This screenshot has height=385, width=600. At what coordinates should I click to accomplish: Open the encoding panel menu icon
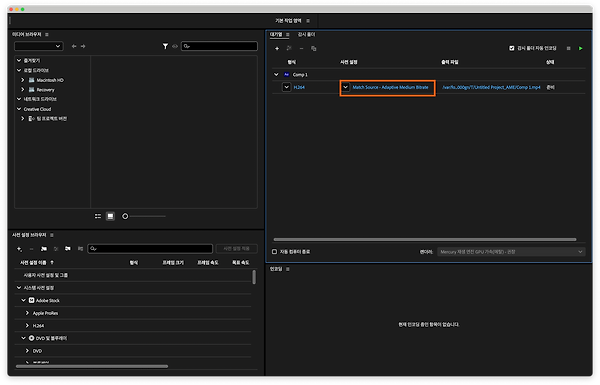point(288,269)
